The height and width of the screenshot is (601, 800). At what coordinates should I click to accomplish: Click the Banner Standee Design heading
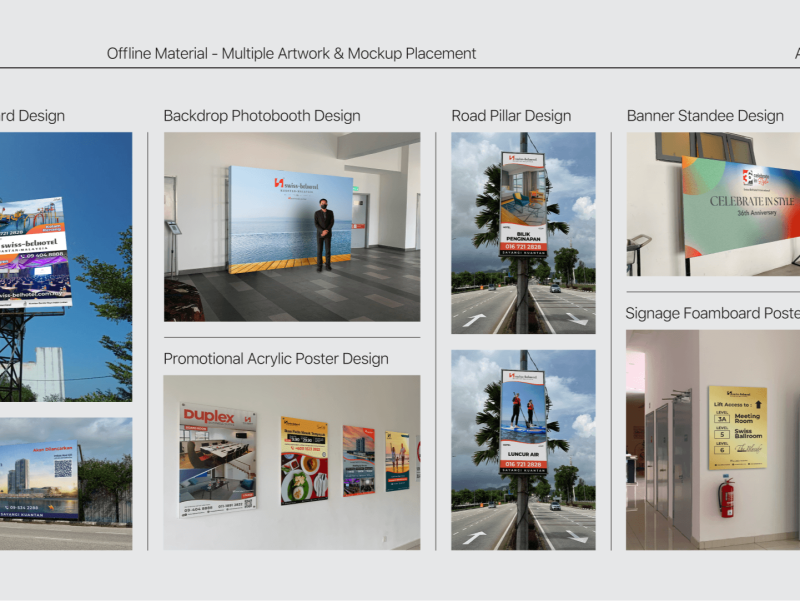[x=705, y=116]
